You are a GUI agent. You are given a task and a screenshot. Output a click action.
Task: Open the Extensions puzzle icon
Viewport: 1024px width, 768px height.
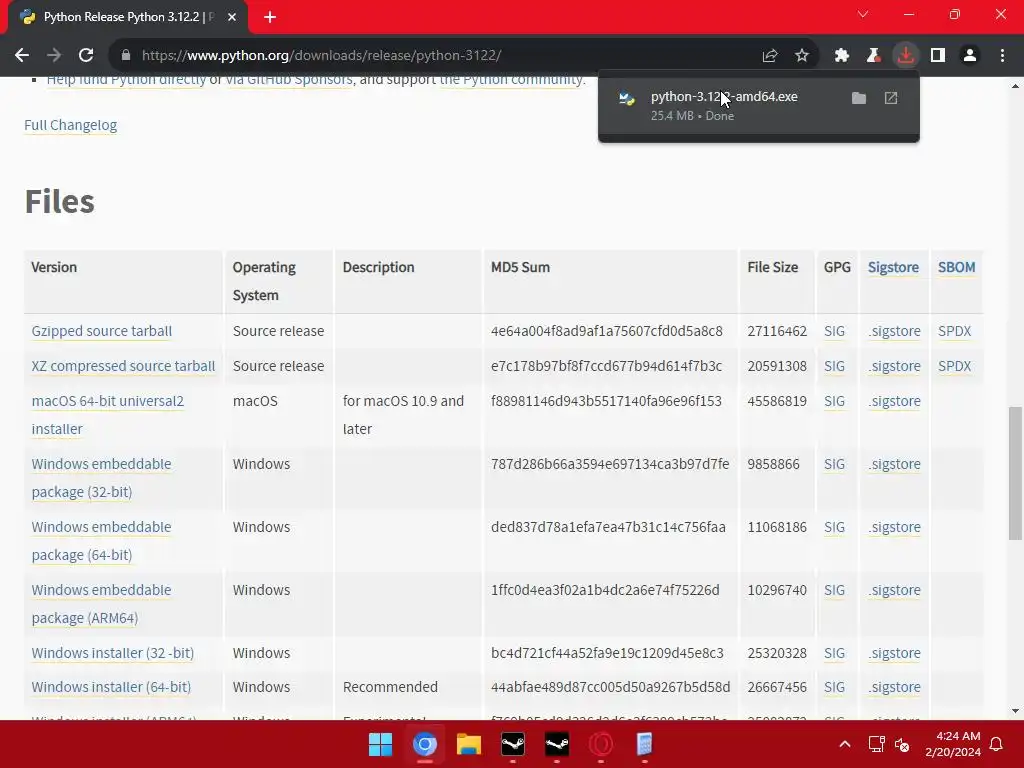pyautogui.click(x=842, y=56)
